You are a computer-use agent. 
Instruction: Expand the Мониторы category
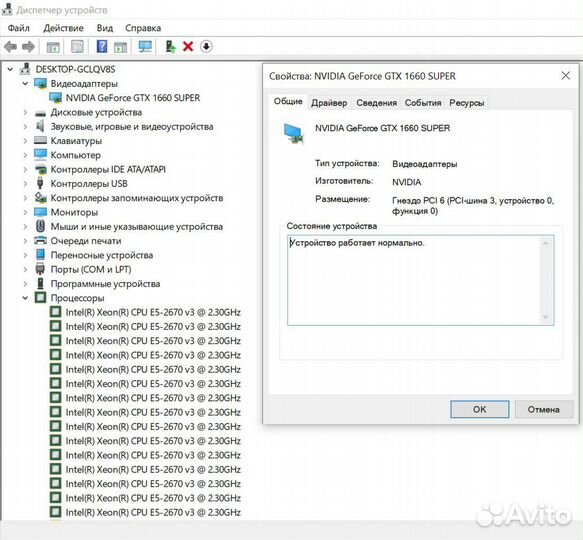25,212
